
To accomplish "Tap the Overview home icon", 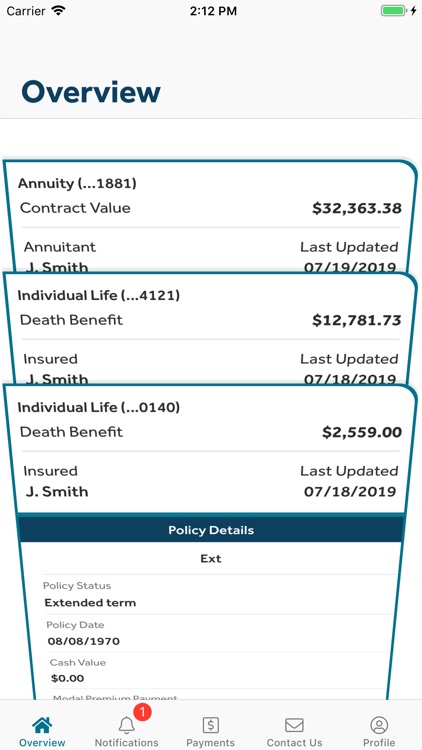I will (x=42, y=725).
